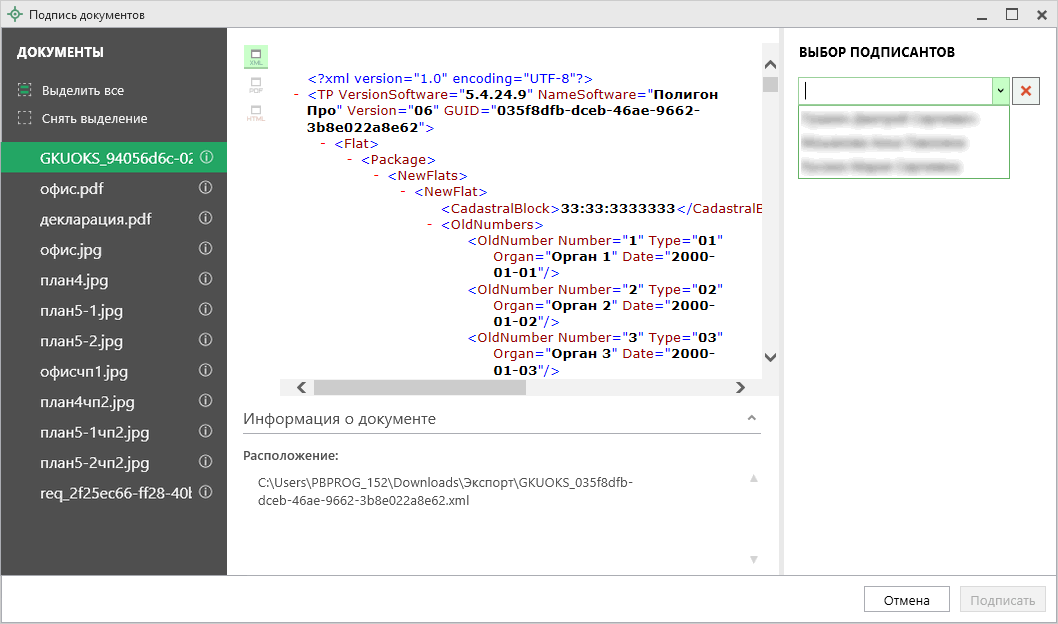
Task: Collapse Информация о документе section
Action: pos(751,419)
